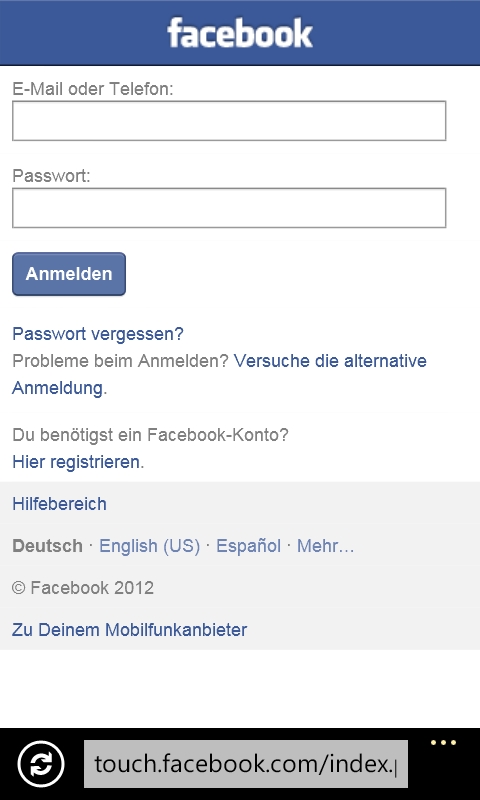Screen dimensions: 480x800
Task: Click the Passwort: label text
Action: point(51,176)
